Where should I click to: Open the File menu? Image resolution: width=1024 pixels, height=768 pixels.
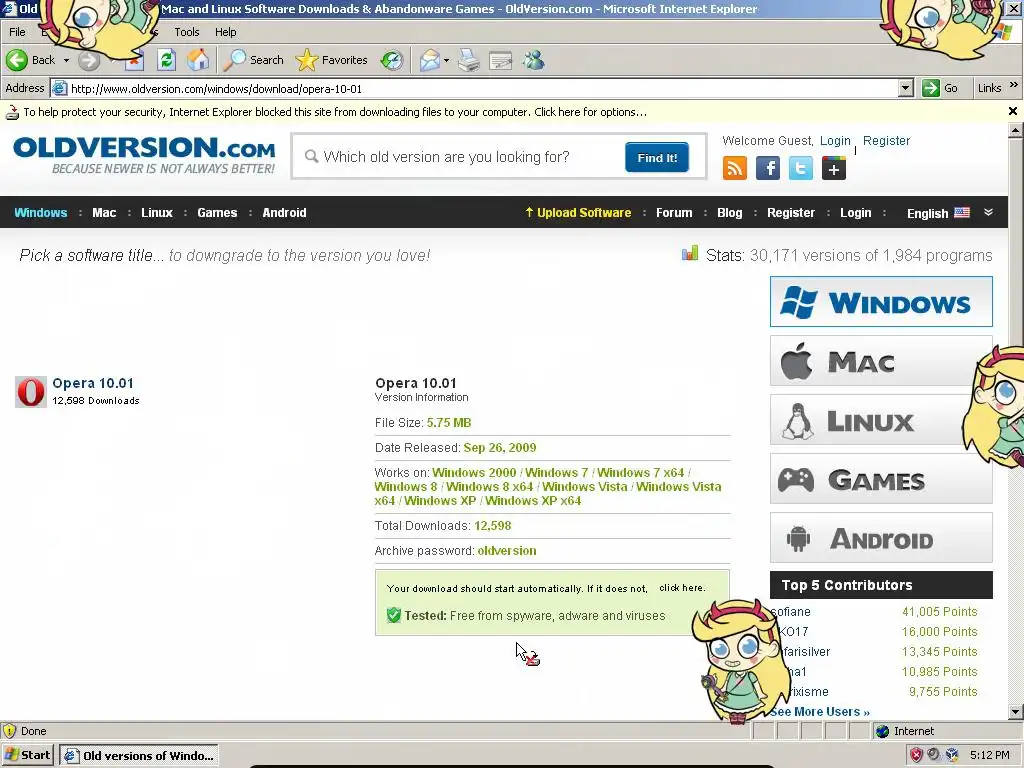[17, 32]
